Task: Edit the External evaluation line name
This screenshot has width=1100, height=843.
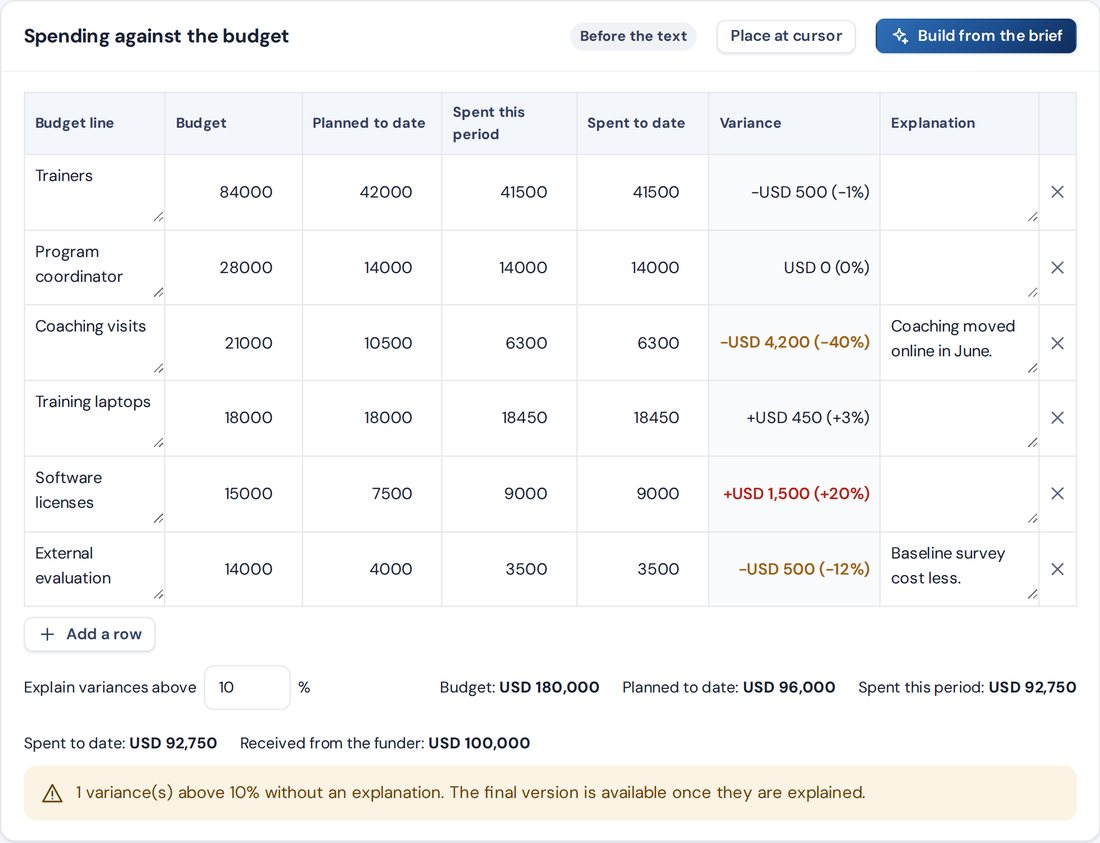Action: click(95, 569)
